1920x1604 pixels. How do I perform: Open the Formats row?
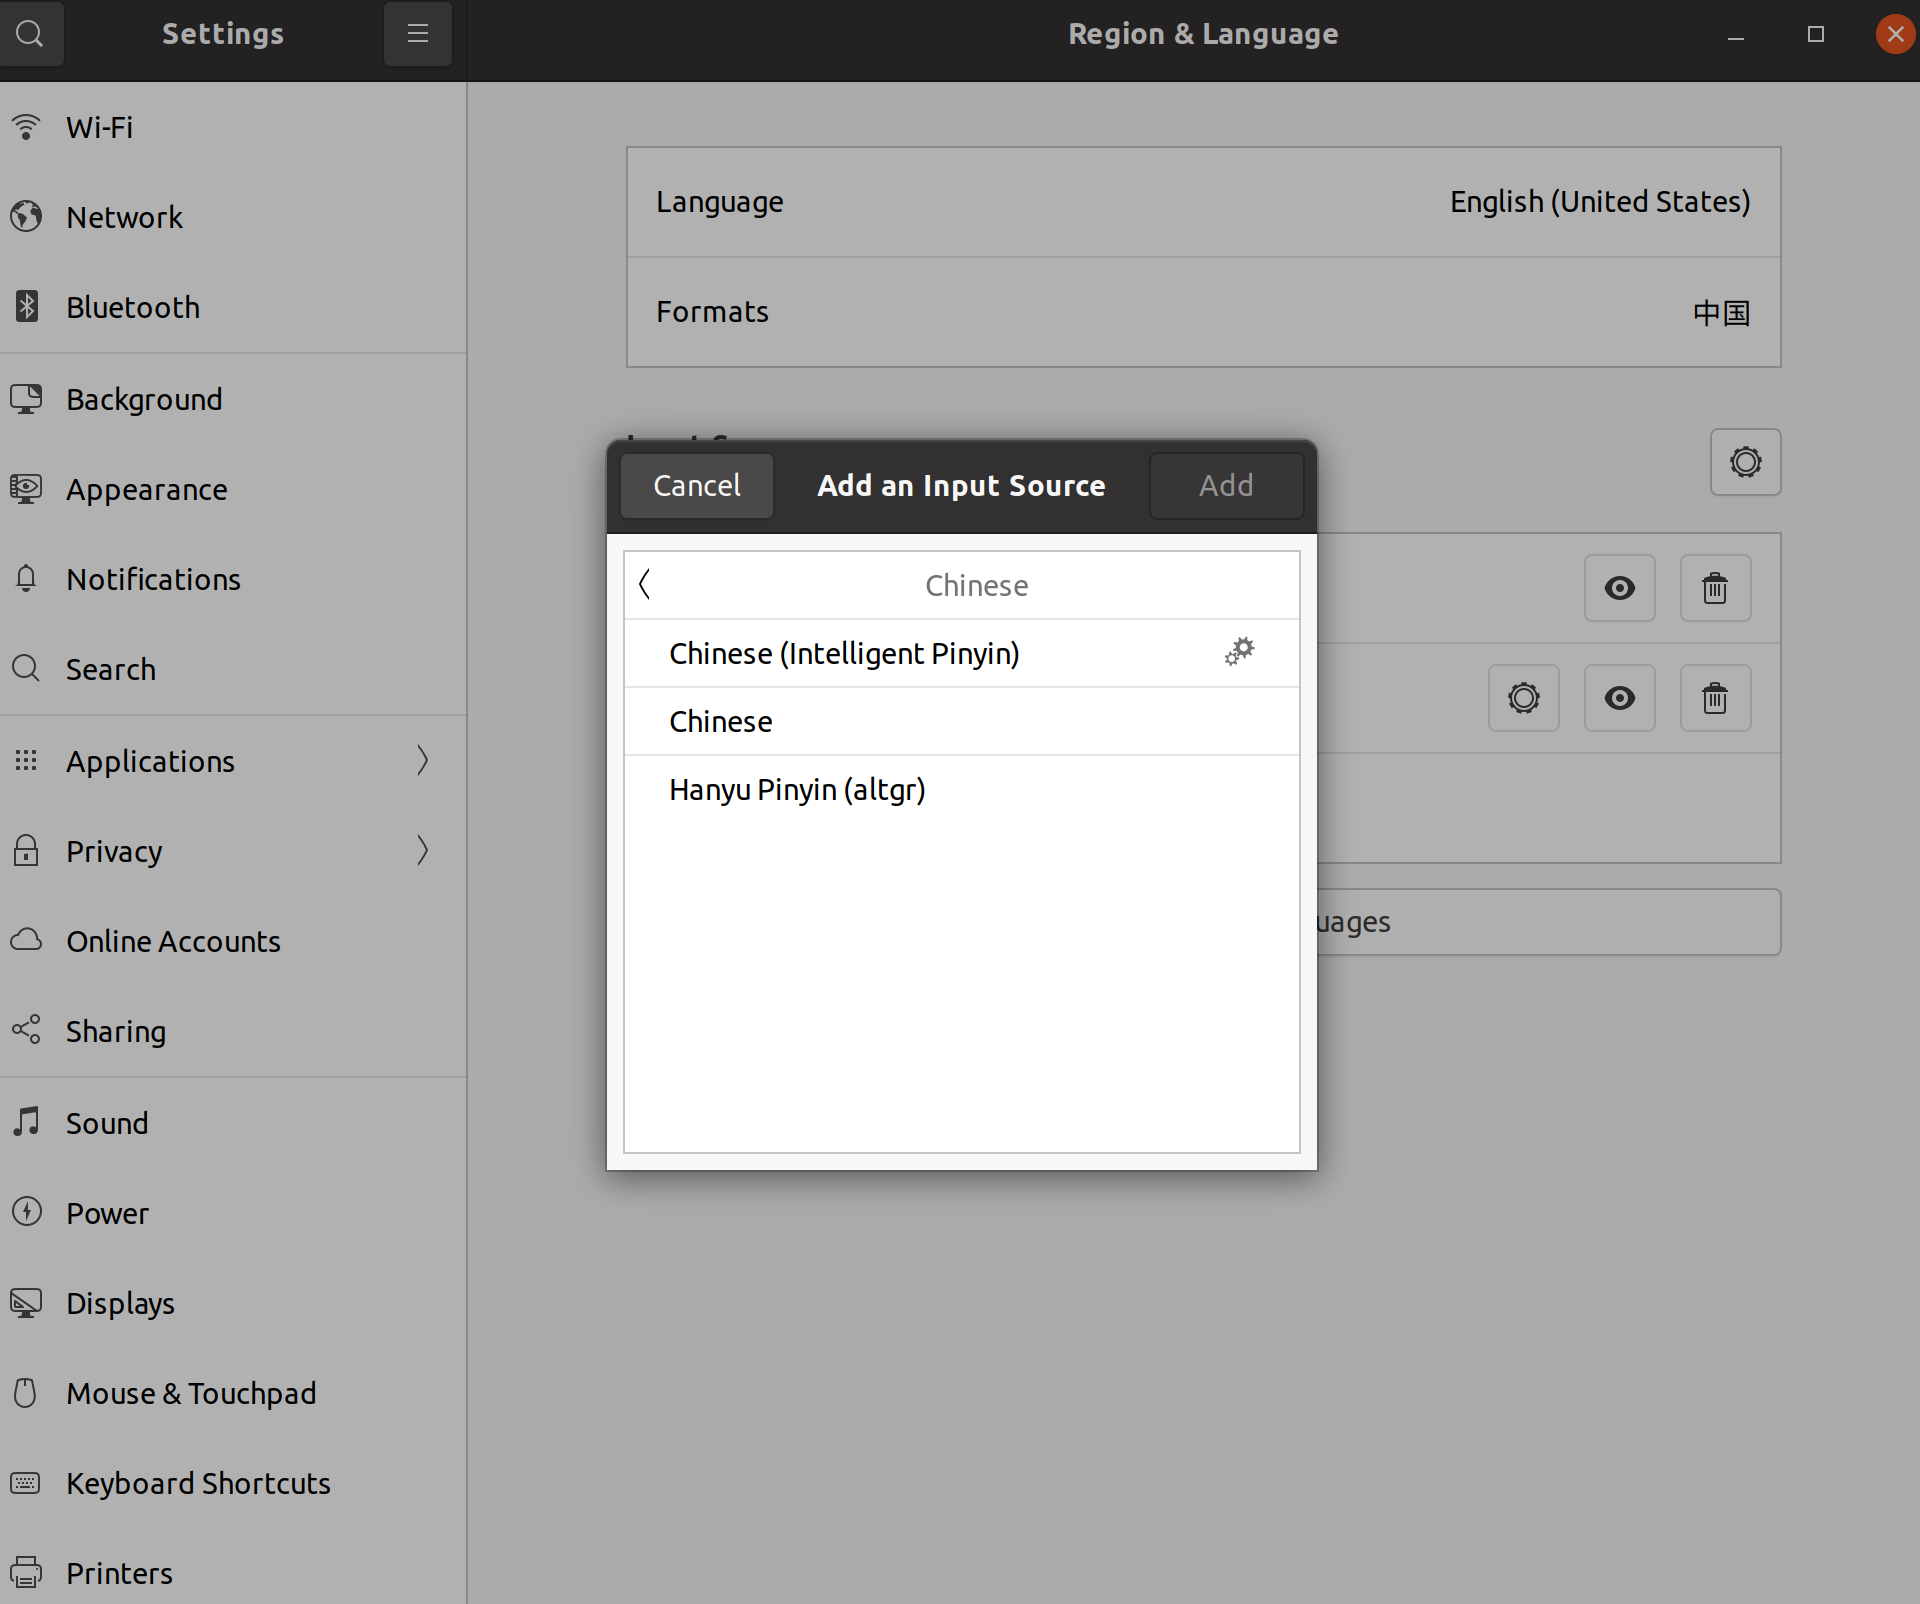1203,312
